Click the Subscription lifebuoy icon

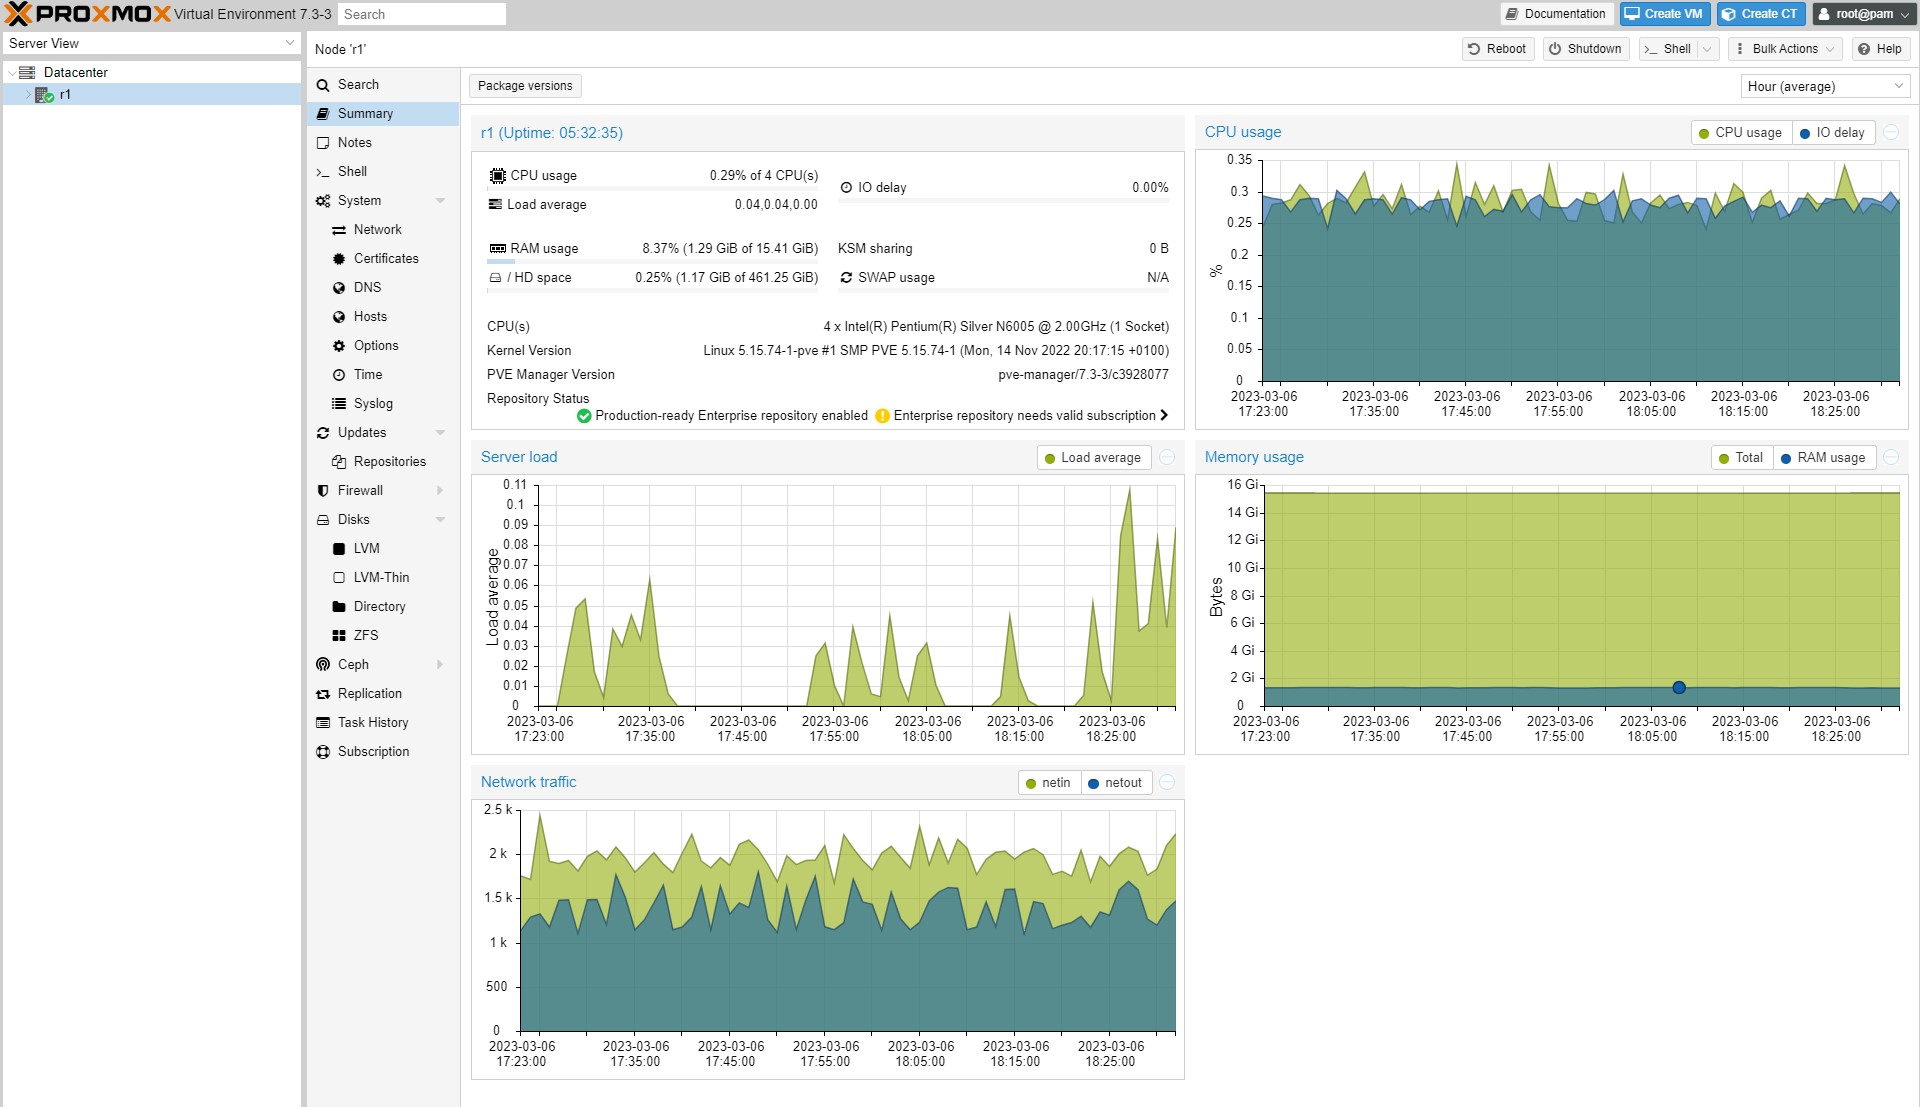tap(323, 751)
